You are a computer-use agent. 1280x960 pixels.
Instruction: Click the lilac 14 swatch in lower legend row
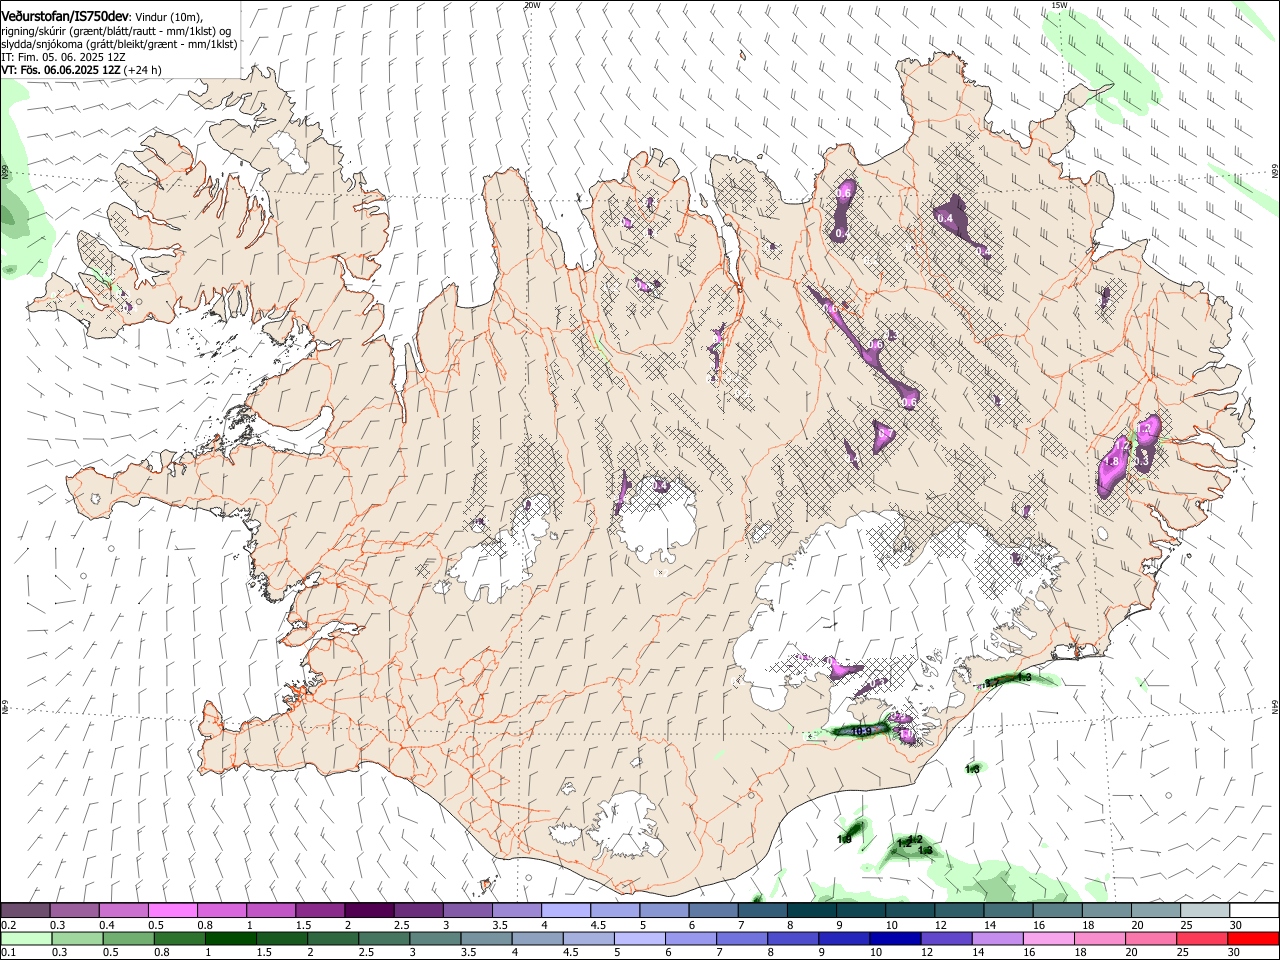coord(997,938)
